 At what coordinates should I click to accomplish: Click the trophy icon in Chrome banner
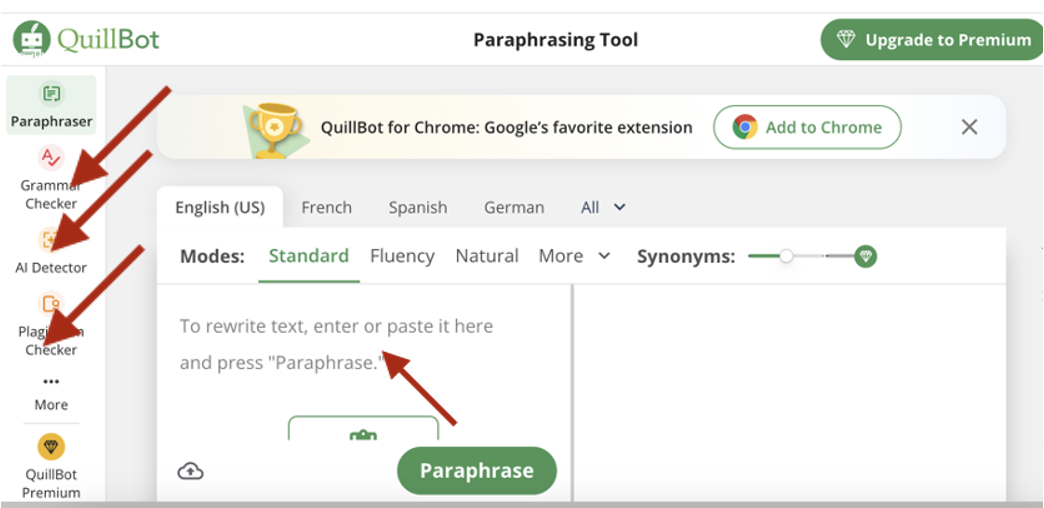click(275, 130)
